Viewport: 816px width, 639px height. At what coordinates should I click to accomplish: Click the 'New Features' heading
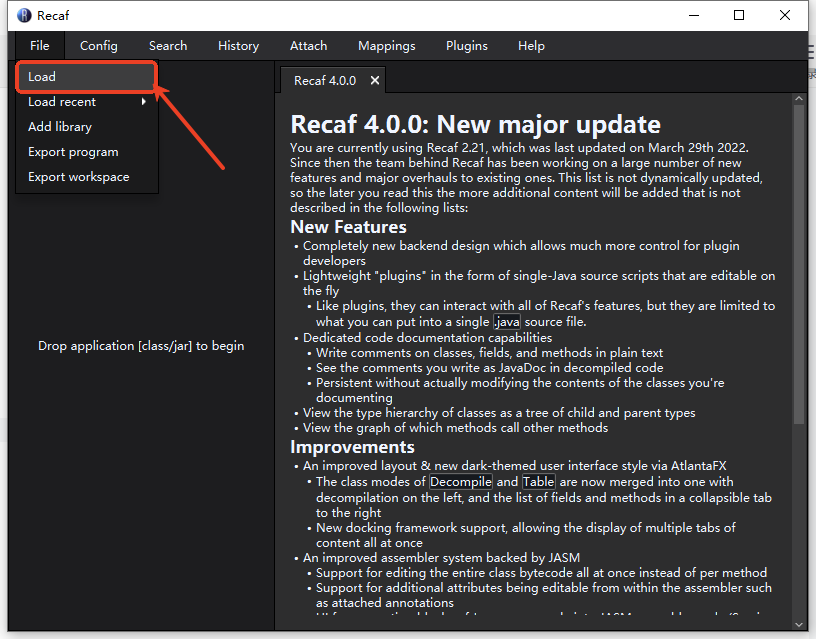click(348, 227)
